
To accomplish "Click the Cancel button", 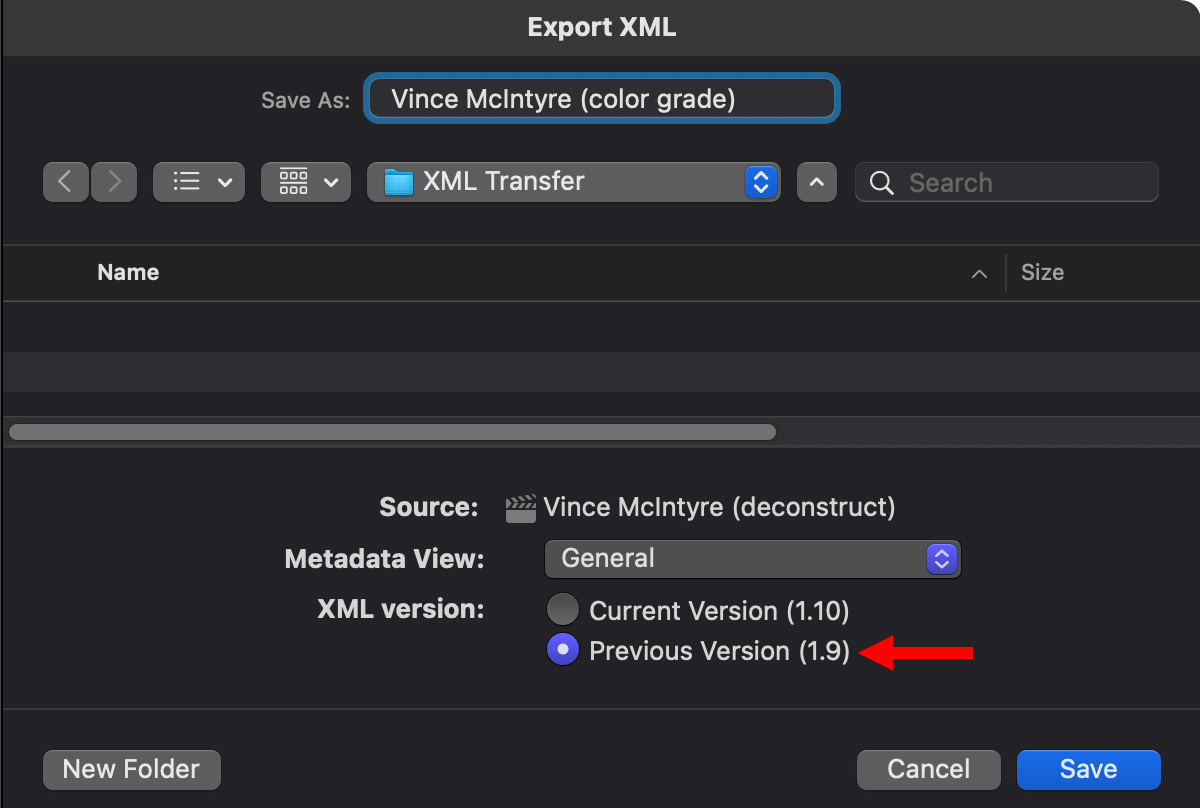I will (x=928, y=769).
